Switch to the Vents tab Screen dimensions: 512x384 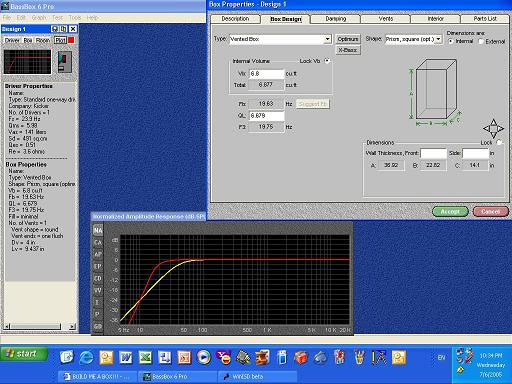click(386, 19)
